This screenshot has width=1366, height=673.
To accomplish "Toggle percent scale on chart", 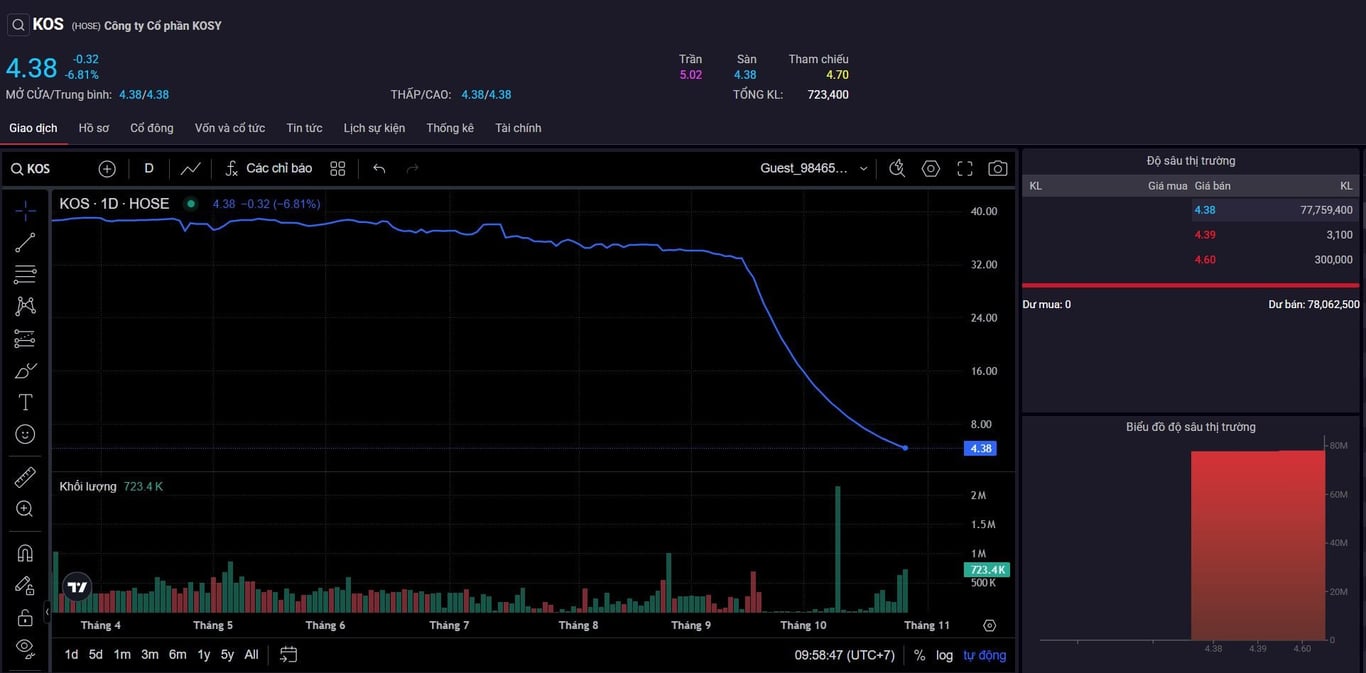I will [x=920, y=655].
